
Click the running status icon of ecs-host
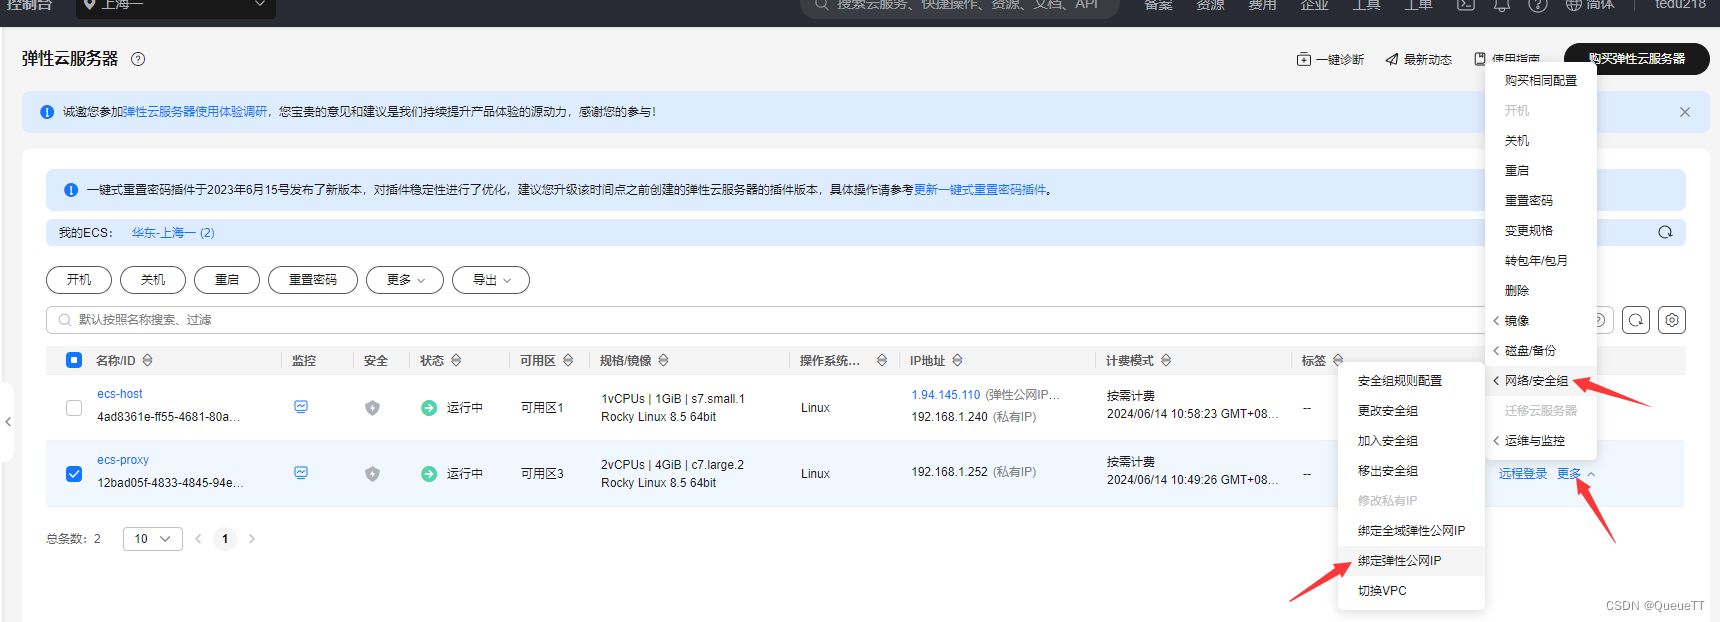pyautogui.click(x=429, y=408)
